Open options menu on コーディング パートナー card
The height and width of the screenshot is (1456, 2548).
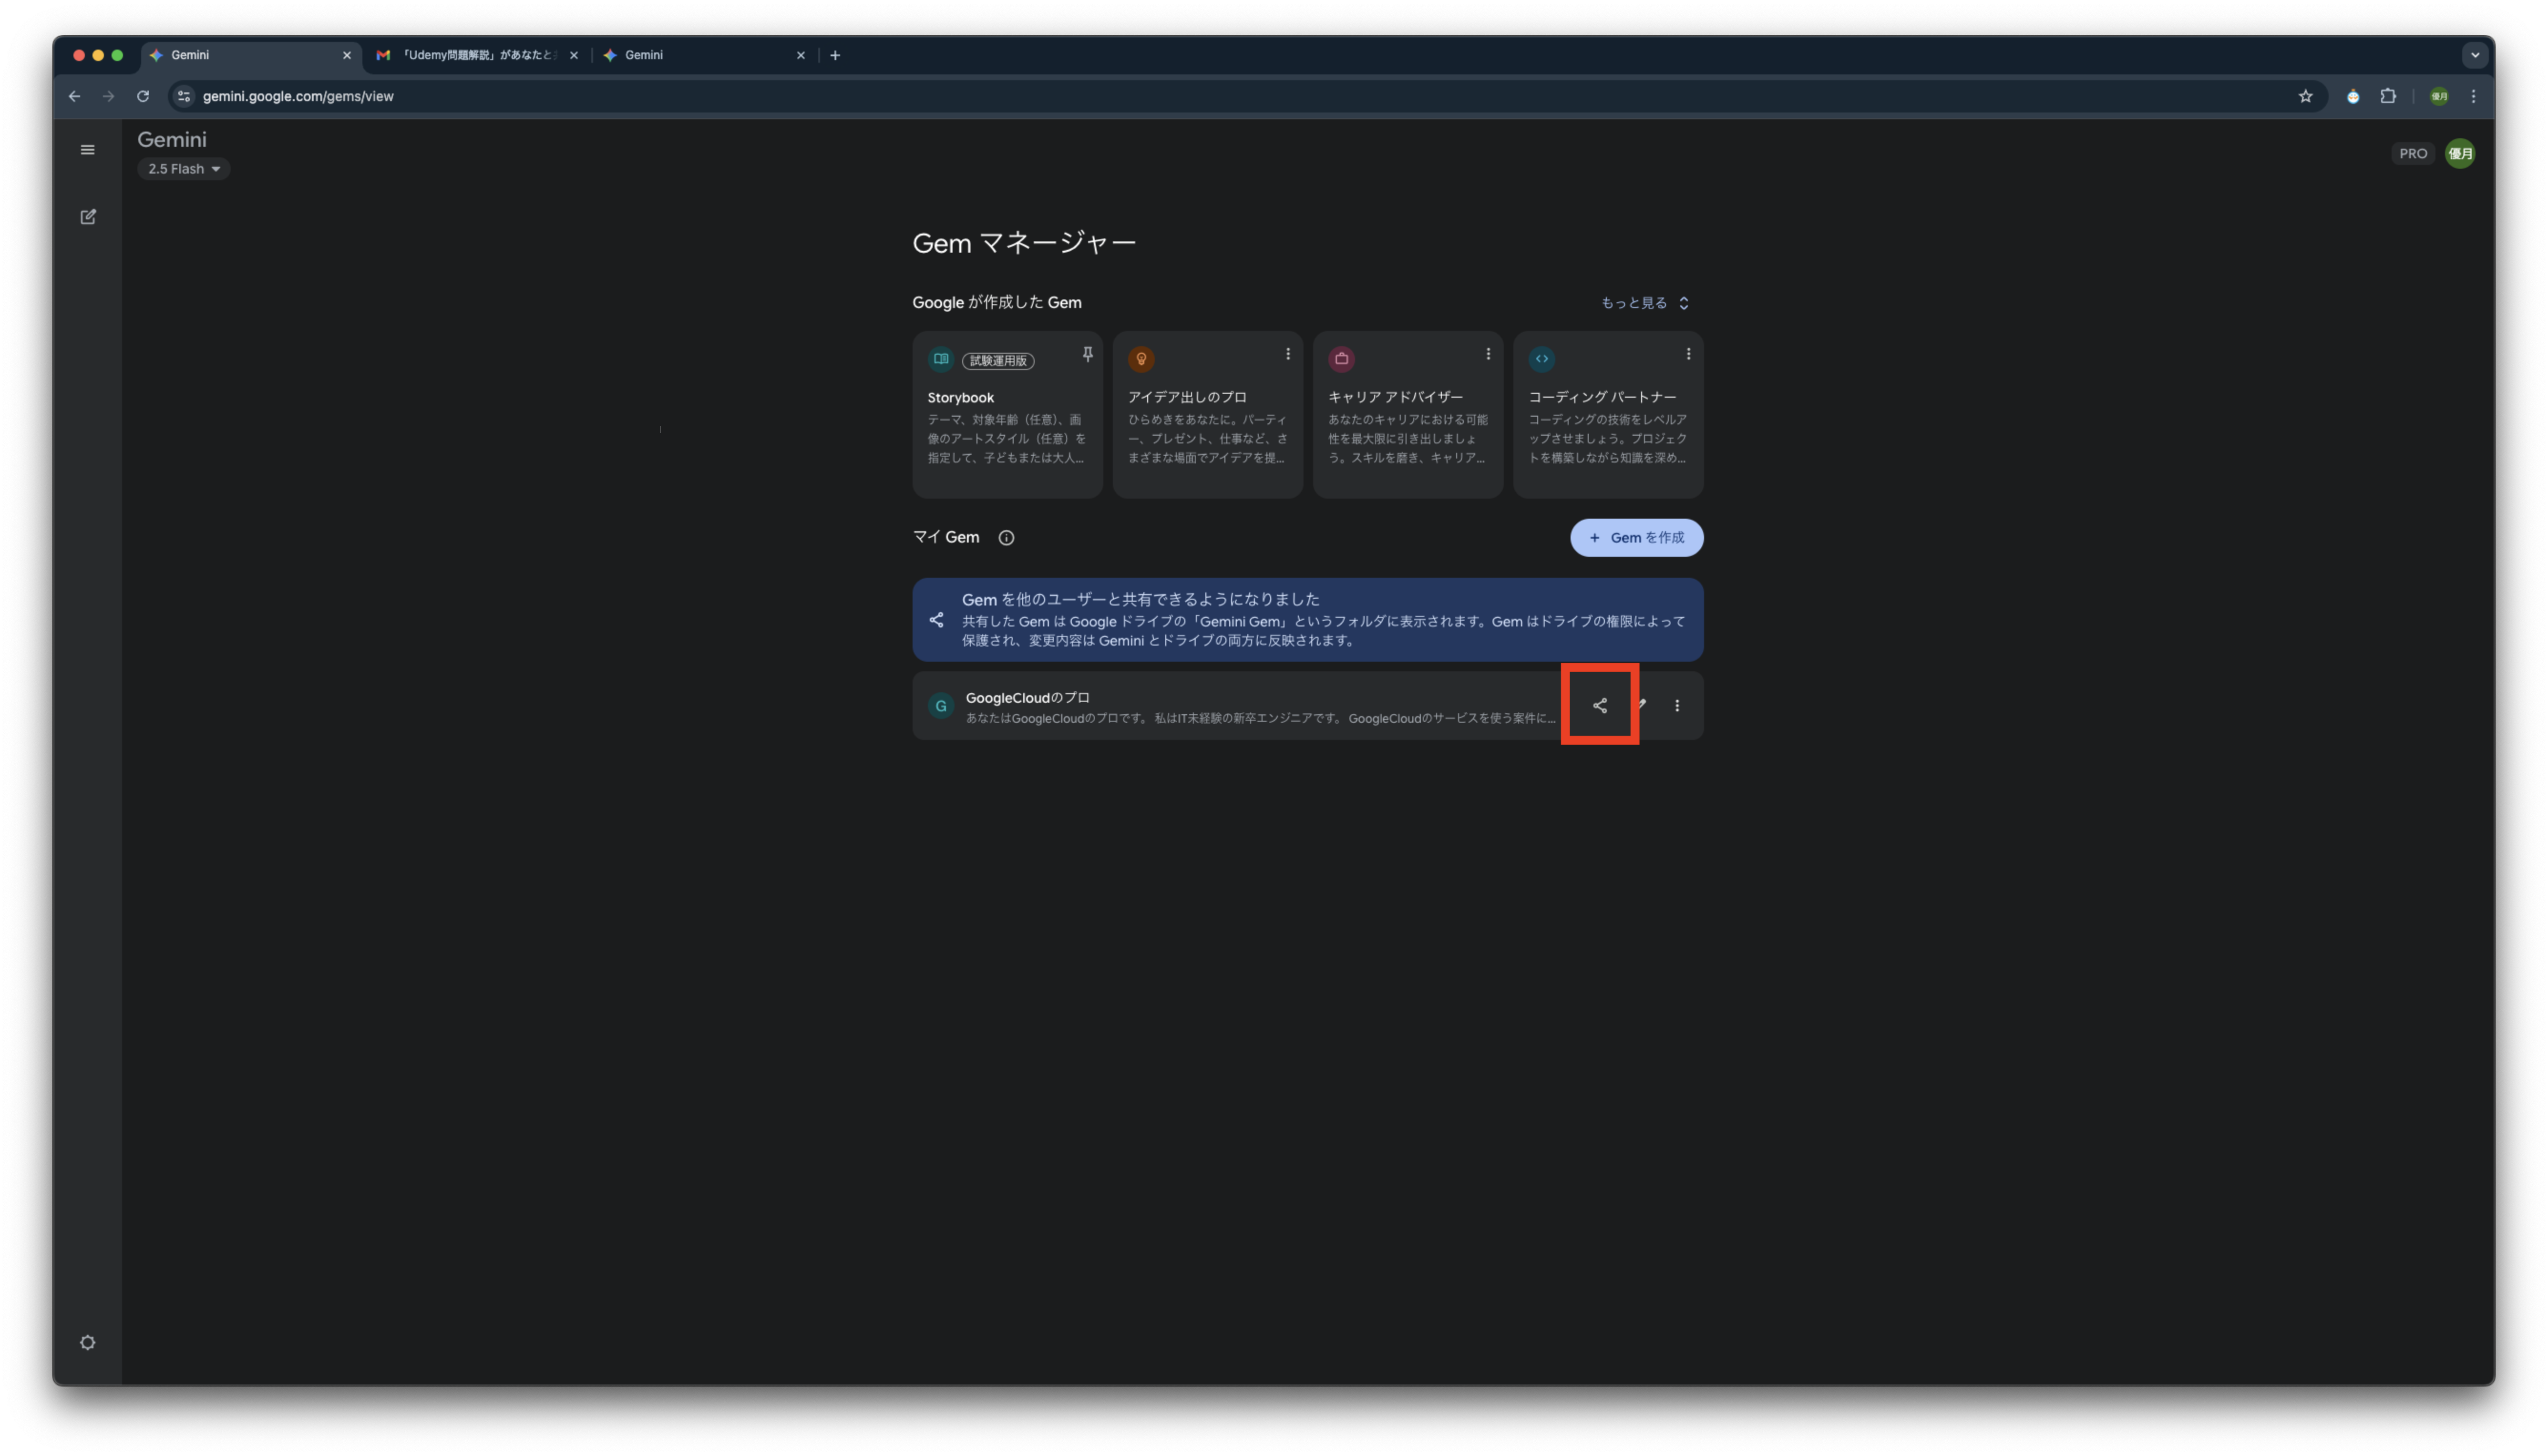coord(1688,354)
